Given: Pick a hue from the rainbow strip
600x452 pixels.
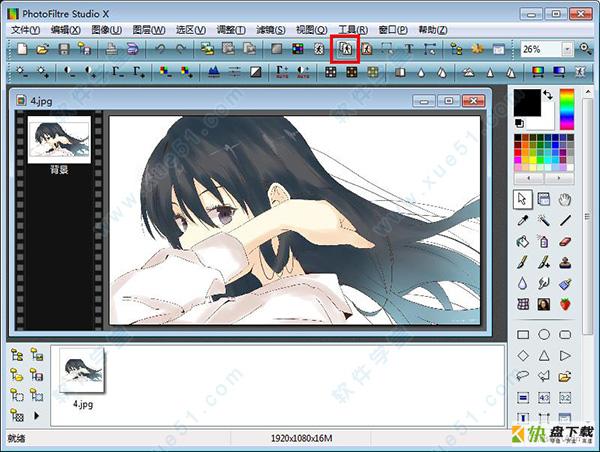Looking at the screenshot, I should tap(567, 109).
